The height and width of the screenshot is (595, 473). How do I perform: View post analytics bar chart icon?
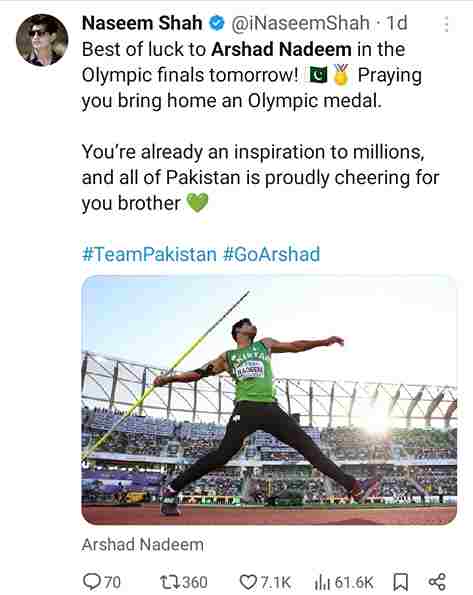click(x=322, y=582)
